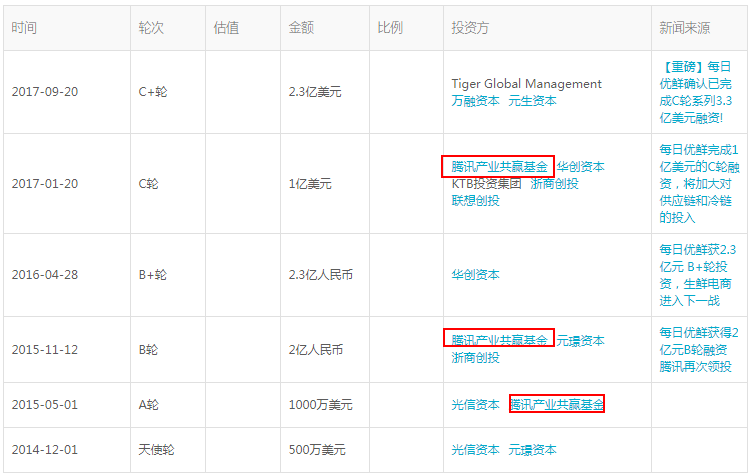Select the date 2015-05-01

click(45, 405)
